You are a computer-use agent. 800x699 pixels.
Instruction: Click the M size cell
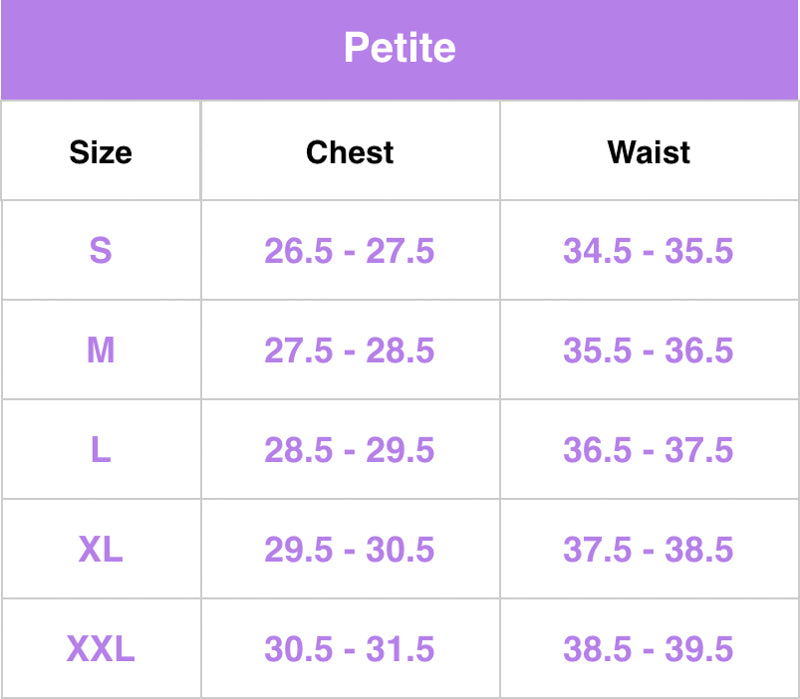coord(100,350)
